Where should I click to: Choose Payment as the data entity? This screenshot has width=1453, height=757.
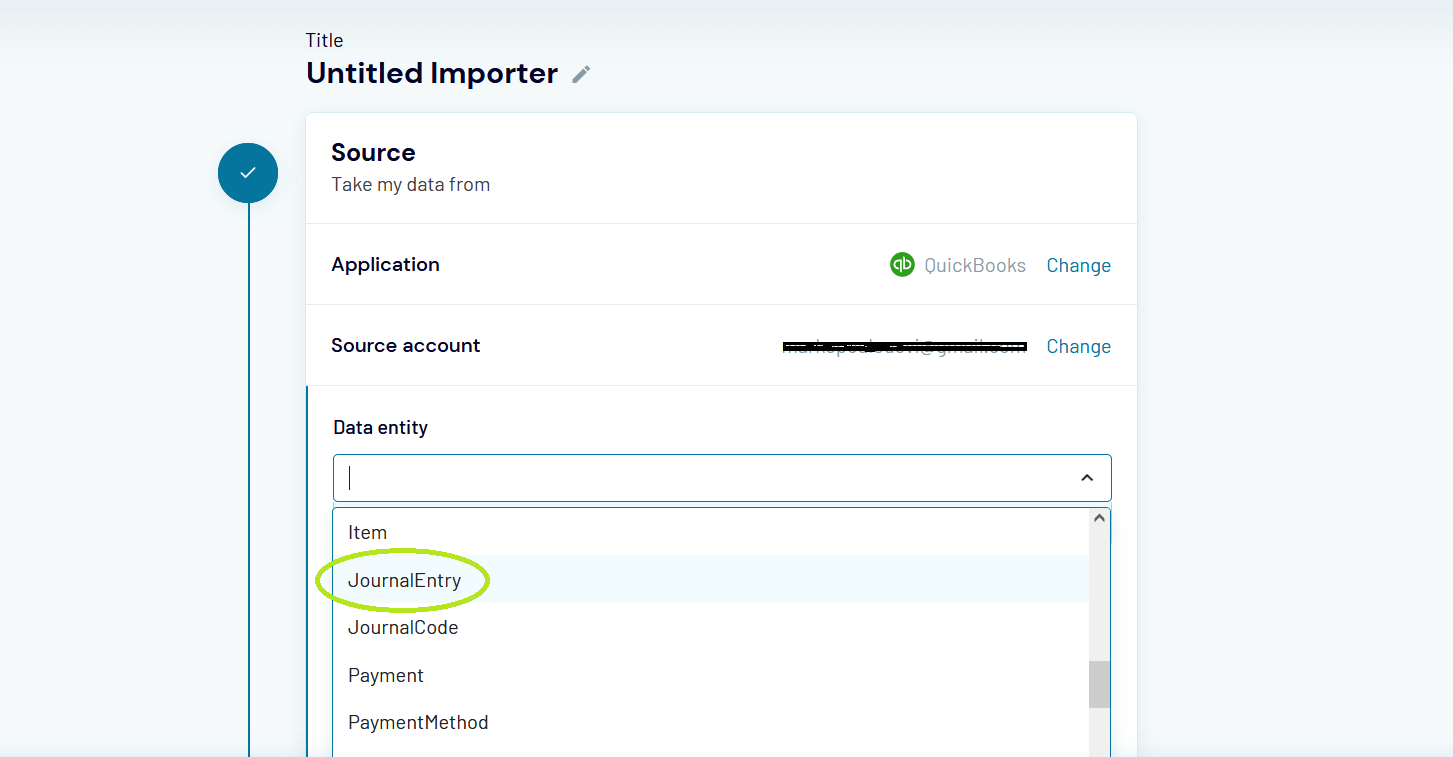pos(386,675)
